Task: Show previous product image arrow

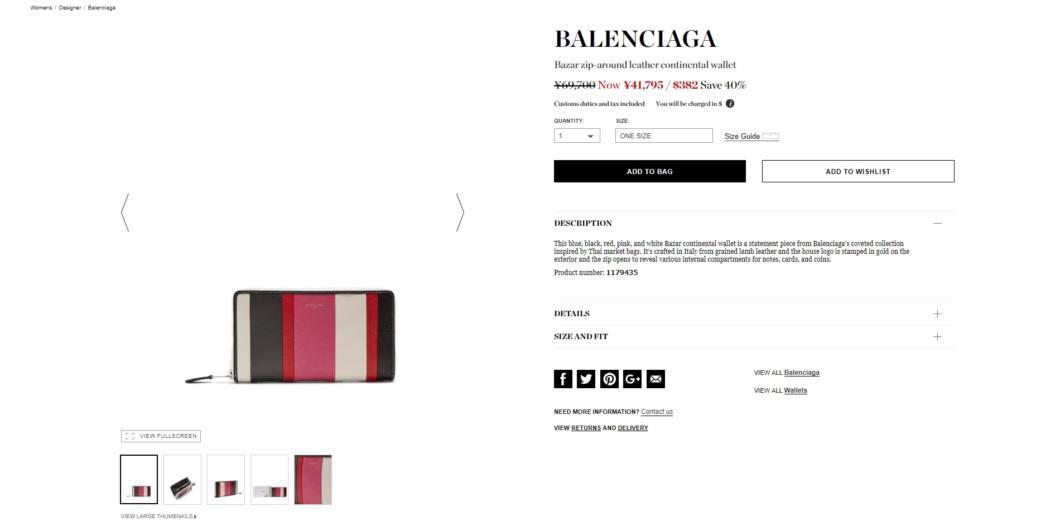Action: [x=124, y=212]
